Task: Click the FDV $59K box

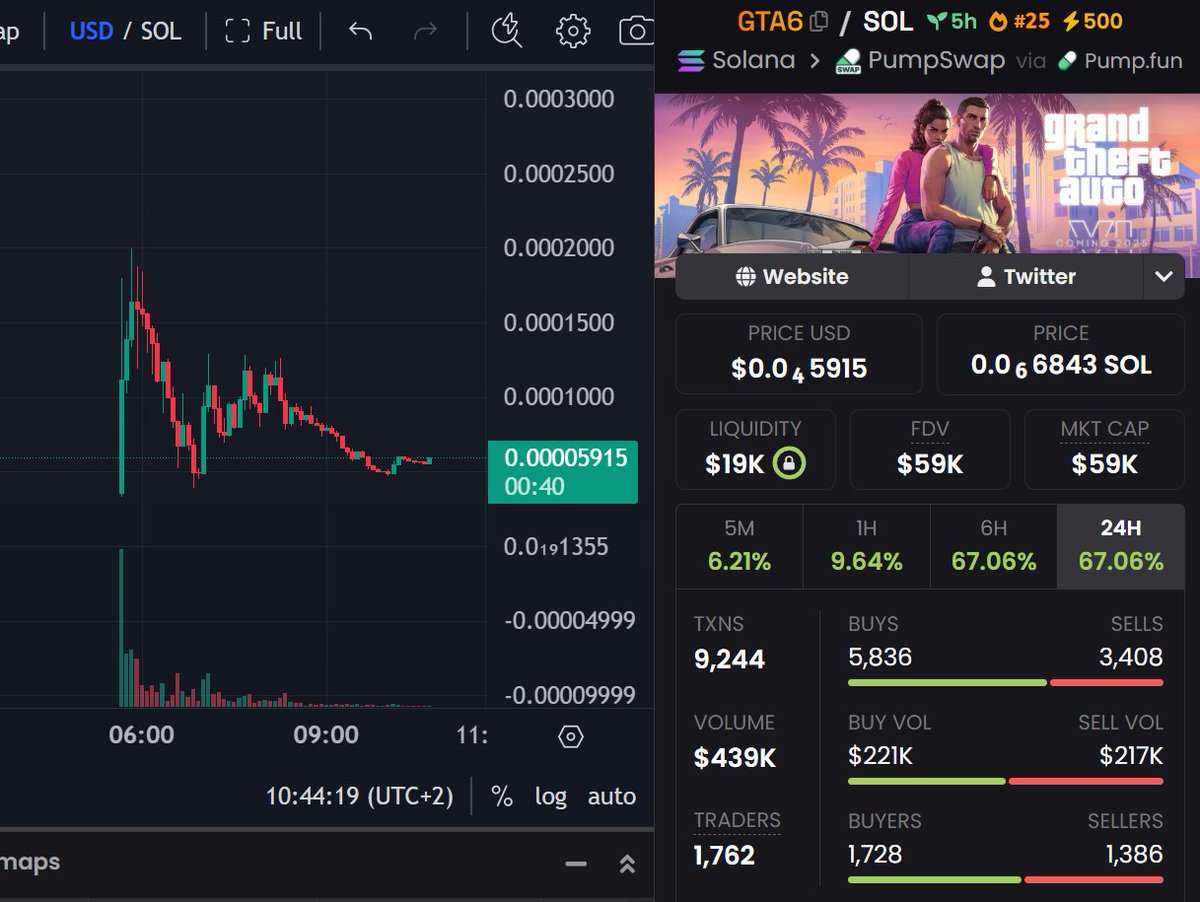Action: (x=930, y=449)
